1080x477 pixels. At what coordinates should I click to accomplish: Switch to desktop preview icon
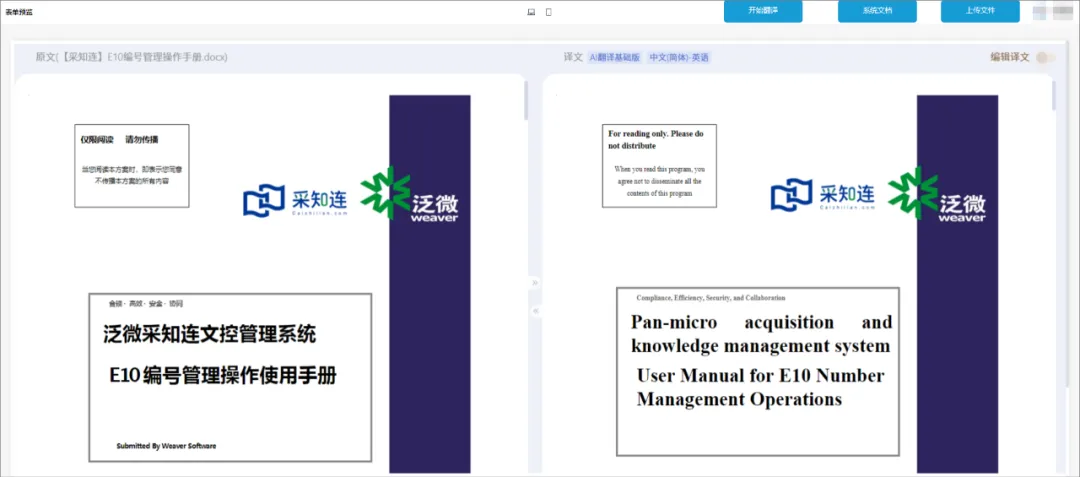[531, 12]
